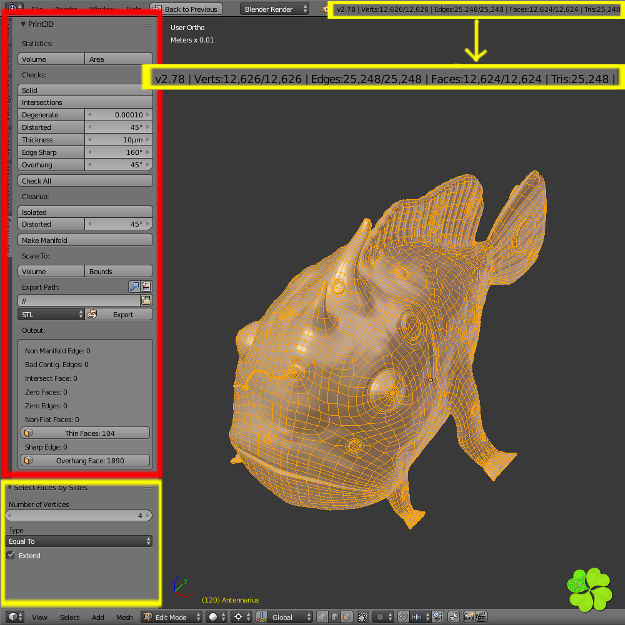Switch to vertex select mode

click(x=322, y=617)
